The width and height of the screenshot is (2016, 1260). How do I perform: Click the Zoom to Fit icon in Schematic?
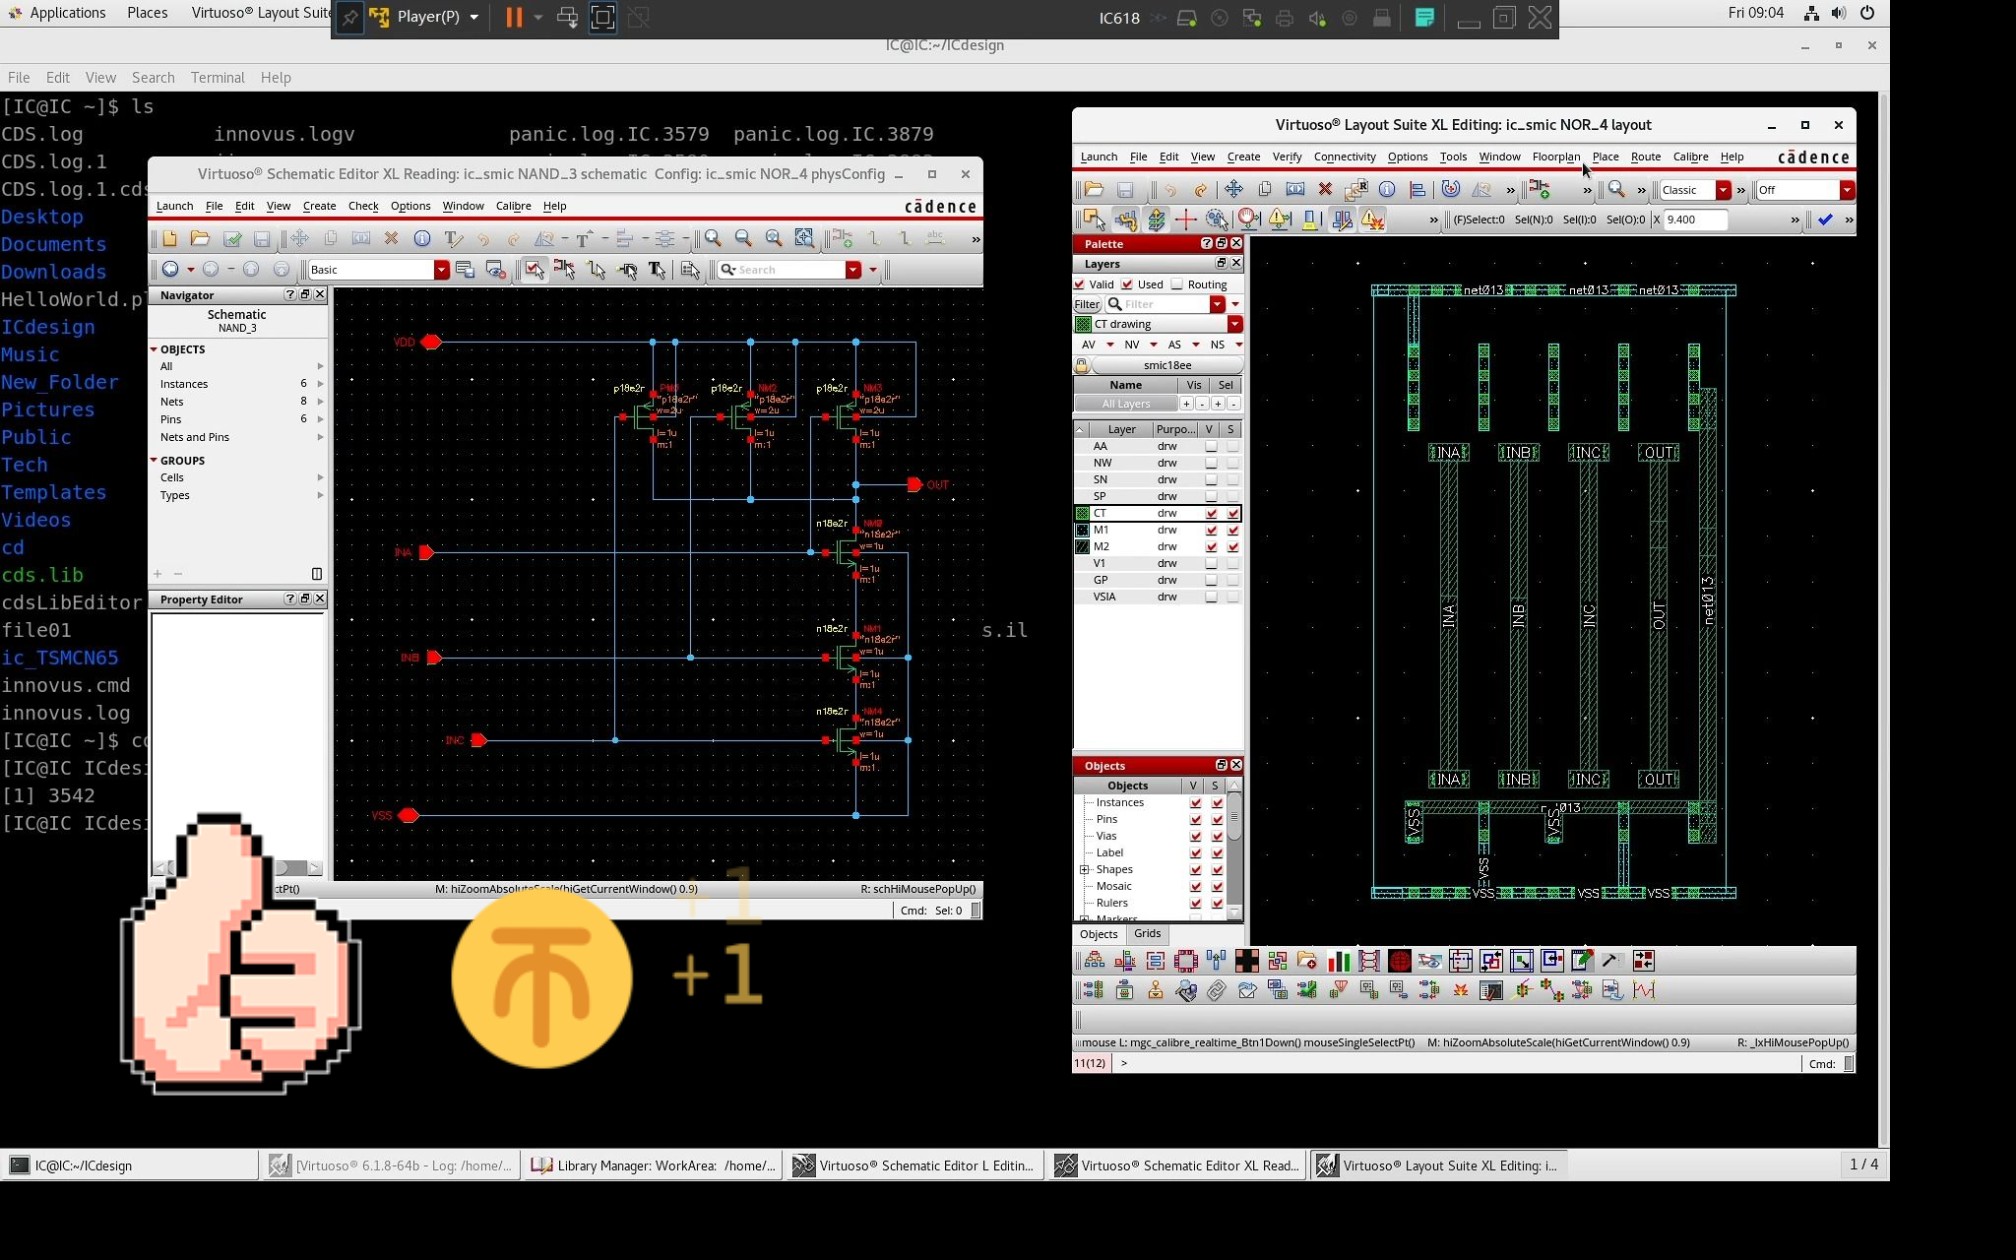pos(774,238)
